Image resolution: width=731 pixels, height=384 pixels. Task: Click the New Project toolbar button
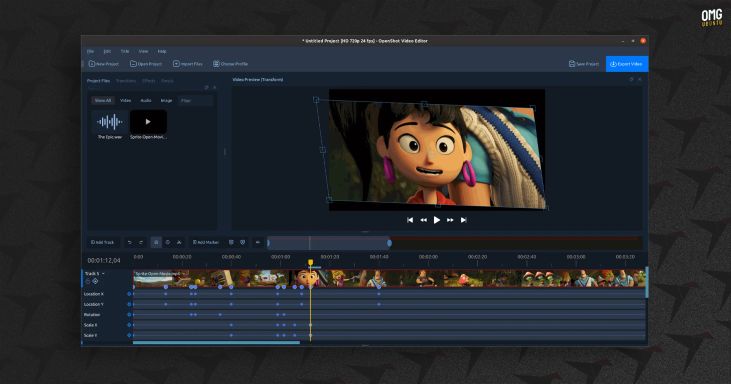click(x=103, y=64)
